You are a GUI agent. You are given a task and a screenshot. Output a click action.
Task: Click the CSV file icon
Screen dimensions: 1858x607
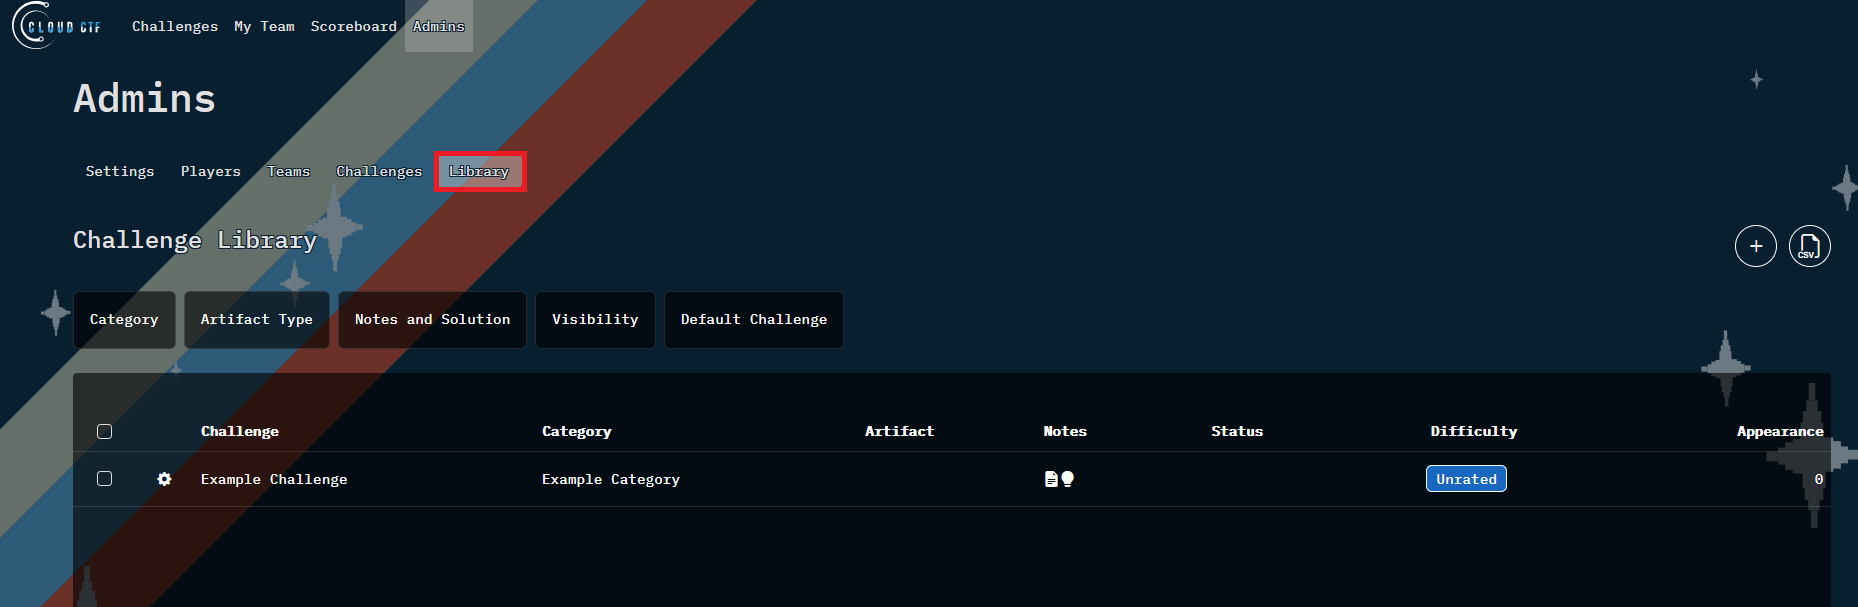click(x=1809, y=246)
